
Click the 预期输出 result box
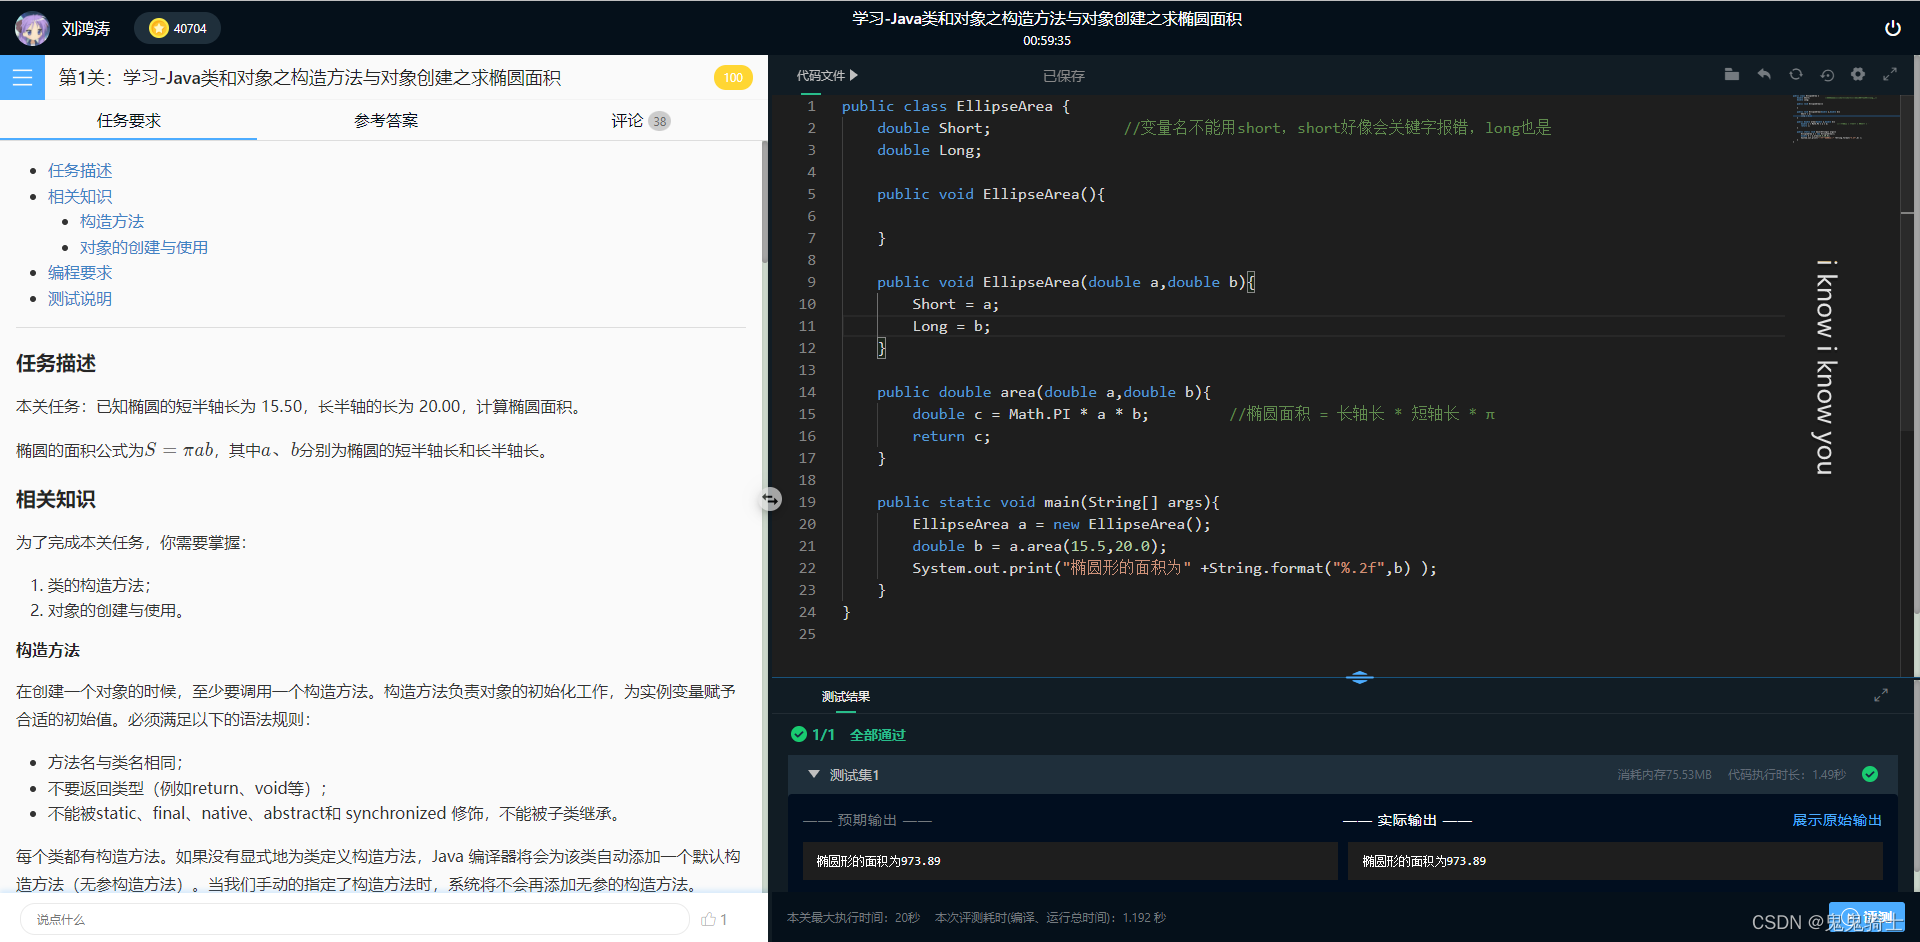point(1070,860)
